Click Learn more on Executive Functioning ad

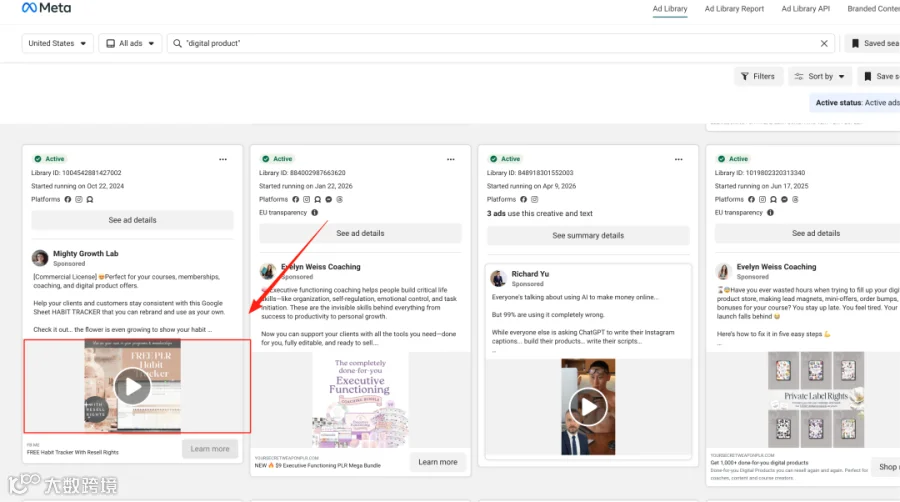pyautogui.click(x=437, y=462)
